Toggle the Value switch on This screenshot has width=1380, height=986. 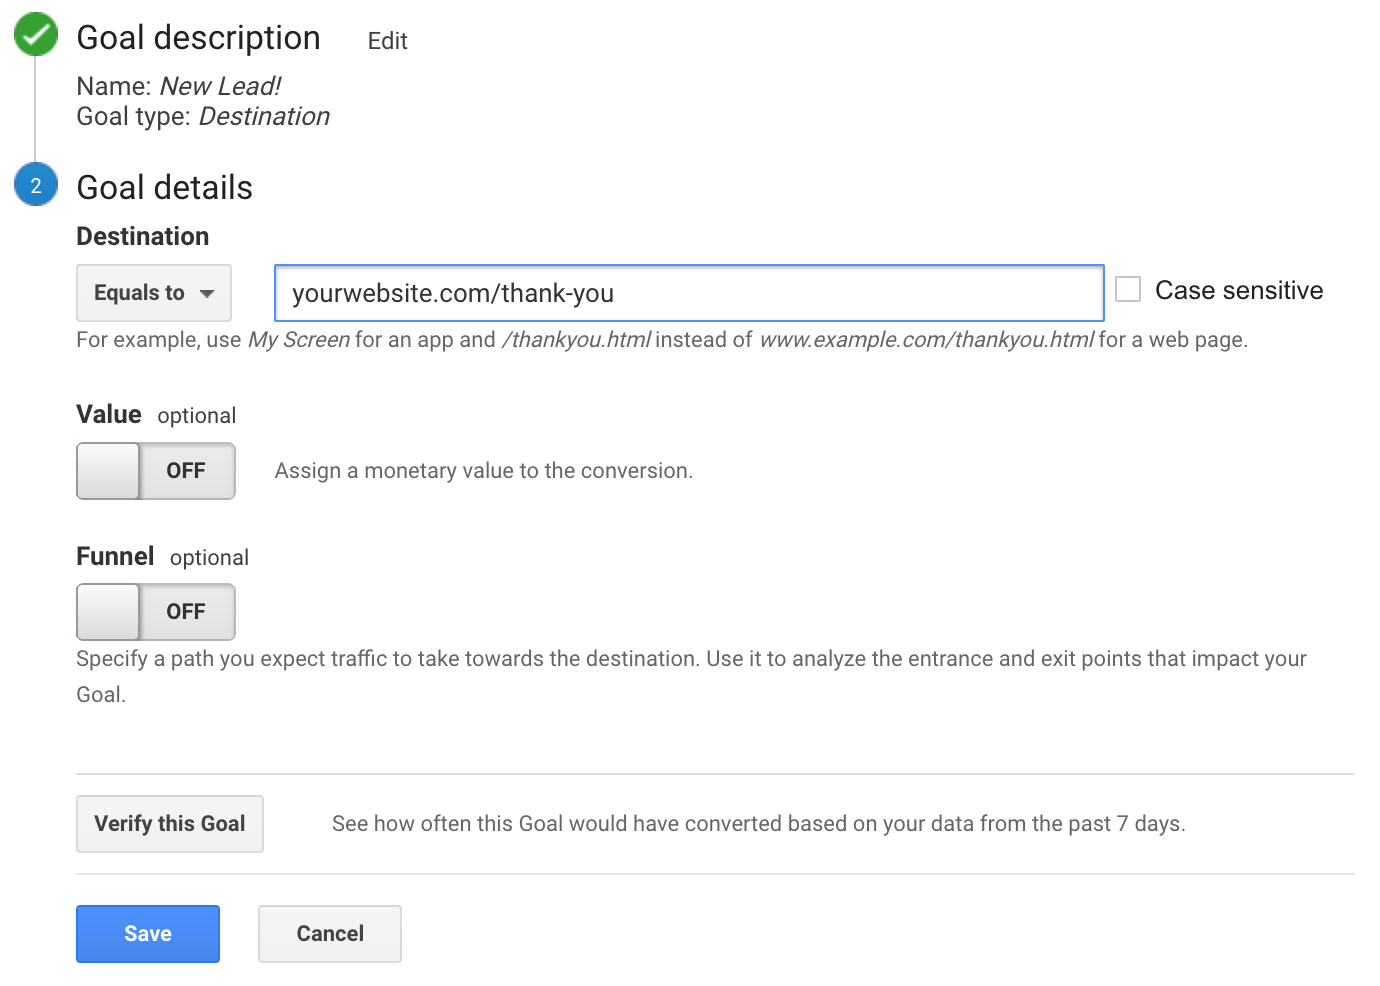tap(156, 471)
